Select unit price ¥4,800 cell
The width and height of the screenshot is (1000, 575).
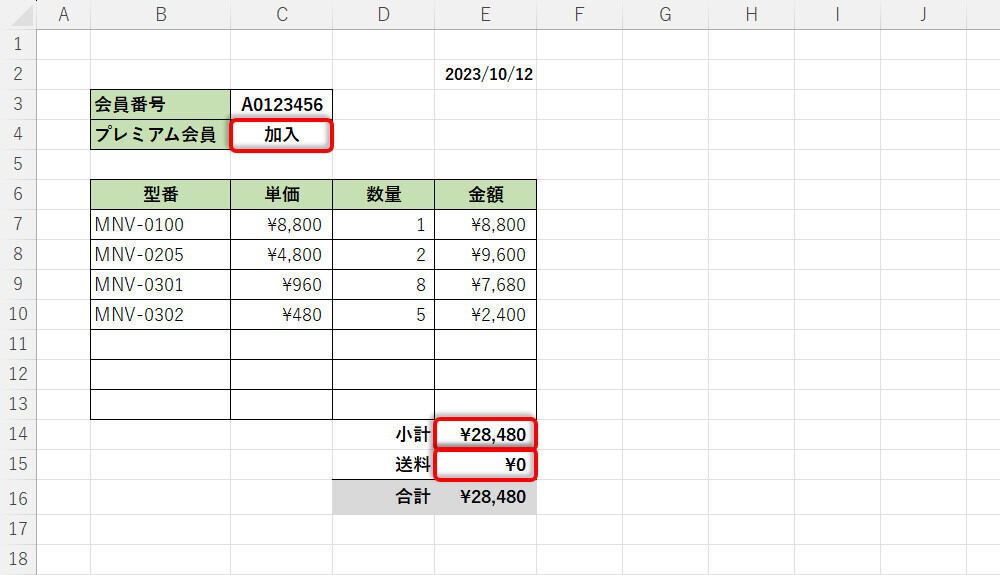282,254
